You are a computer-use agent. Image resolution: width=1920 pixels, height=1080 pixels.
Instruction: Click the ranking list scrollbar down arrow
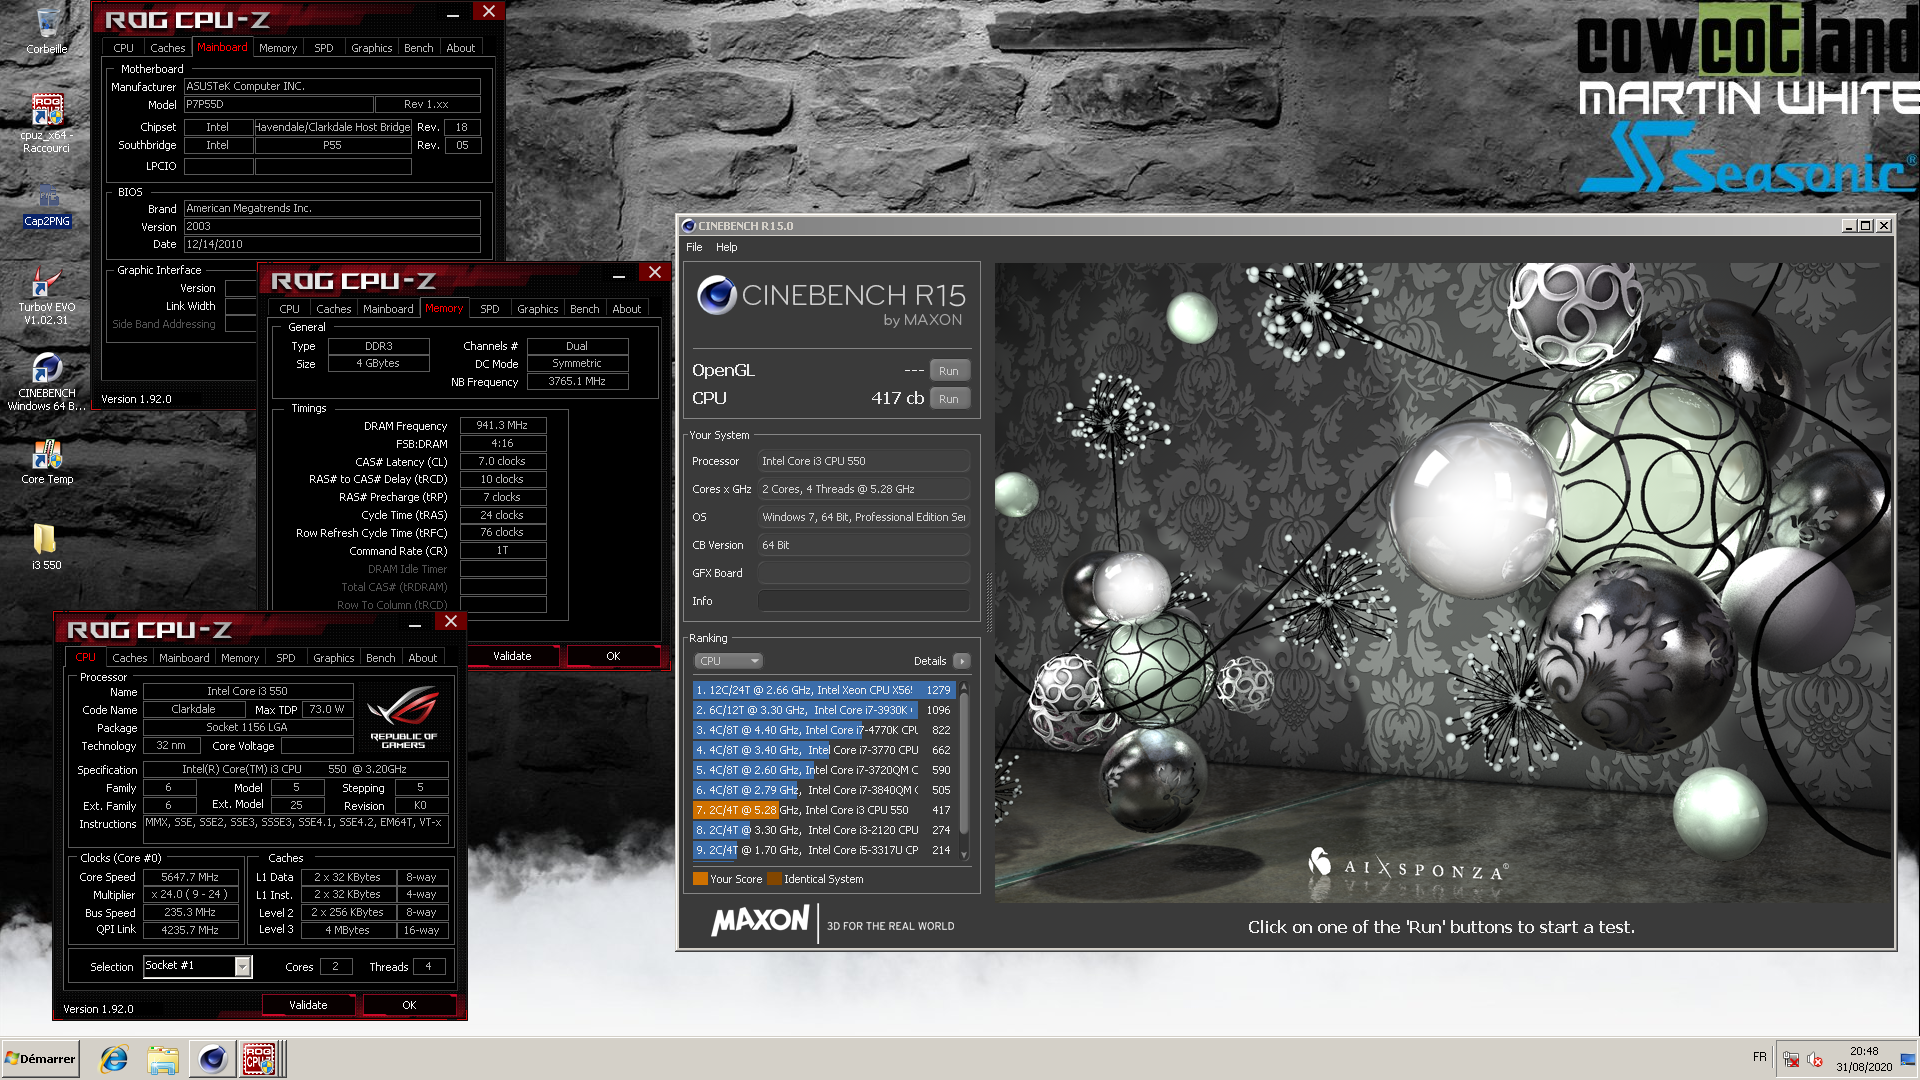click(964, 855)
